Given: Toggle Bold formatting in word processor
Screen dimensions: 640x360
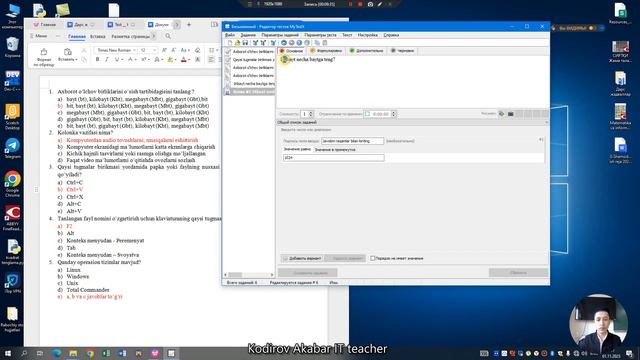Looking at the screenshot, I should click(x=97, y=60).
